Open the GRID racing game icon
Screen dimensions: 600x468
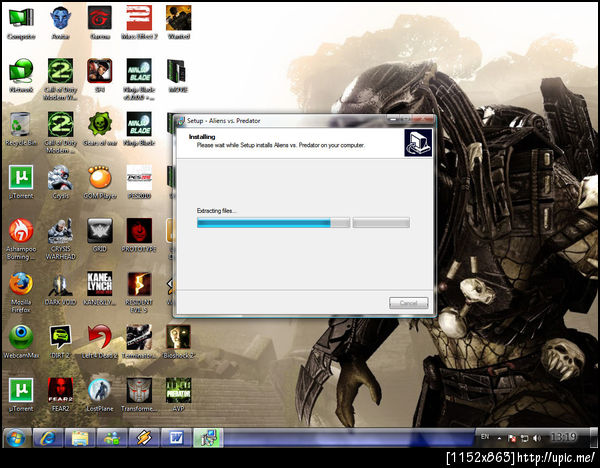click(100, 235)
